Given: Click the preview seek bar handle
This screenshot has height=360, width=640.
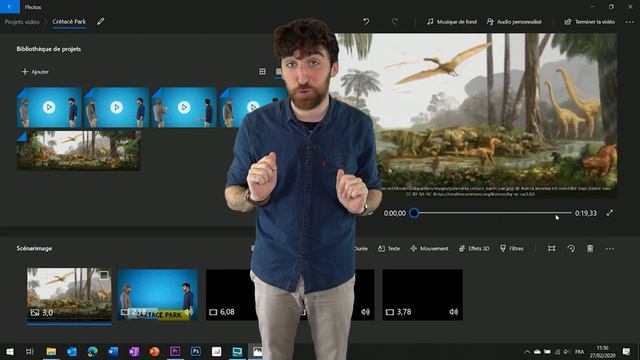Looking at the screenshot, I should click(414, 213).
